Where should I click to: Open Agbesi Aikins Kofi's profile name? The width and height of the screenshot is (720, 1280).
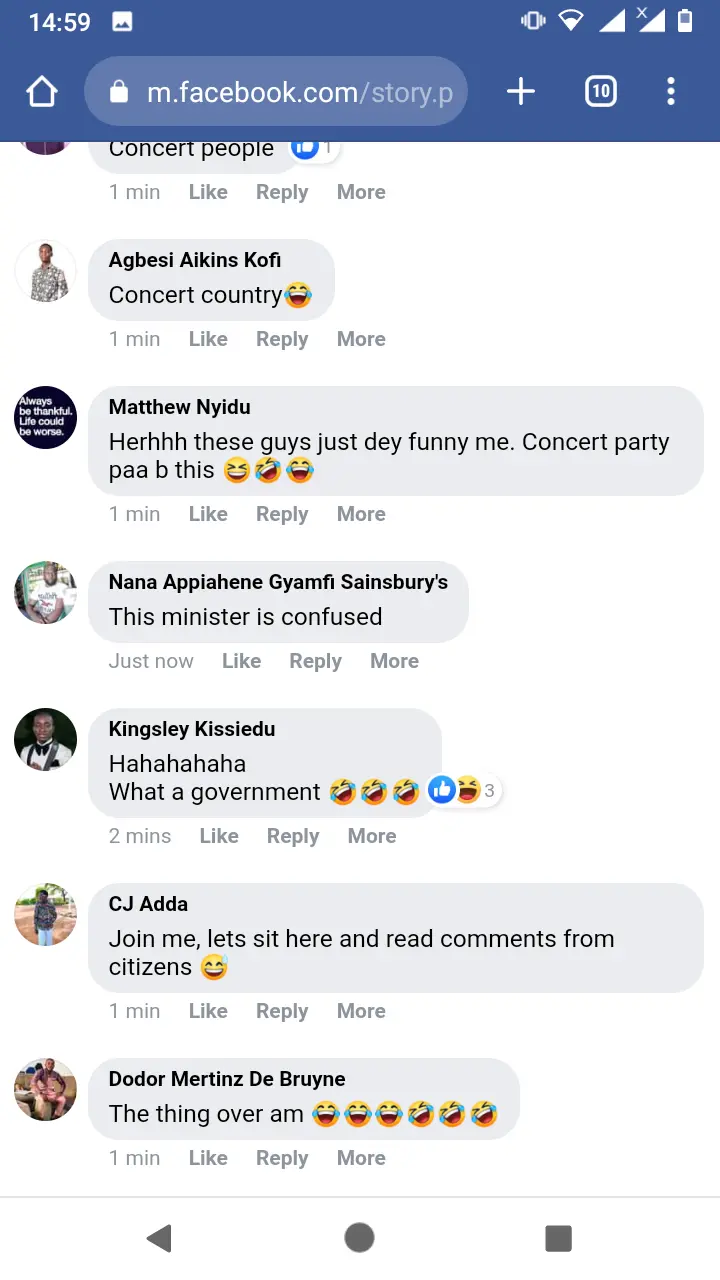pos(195,260)
